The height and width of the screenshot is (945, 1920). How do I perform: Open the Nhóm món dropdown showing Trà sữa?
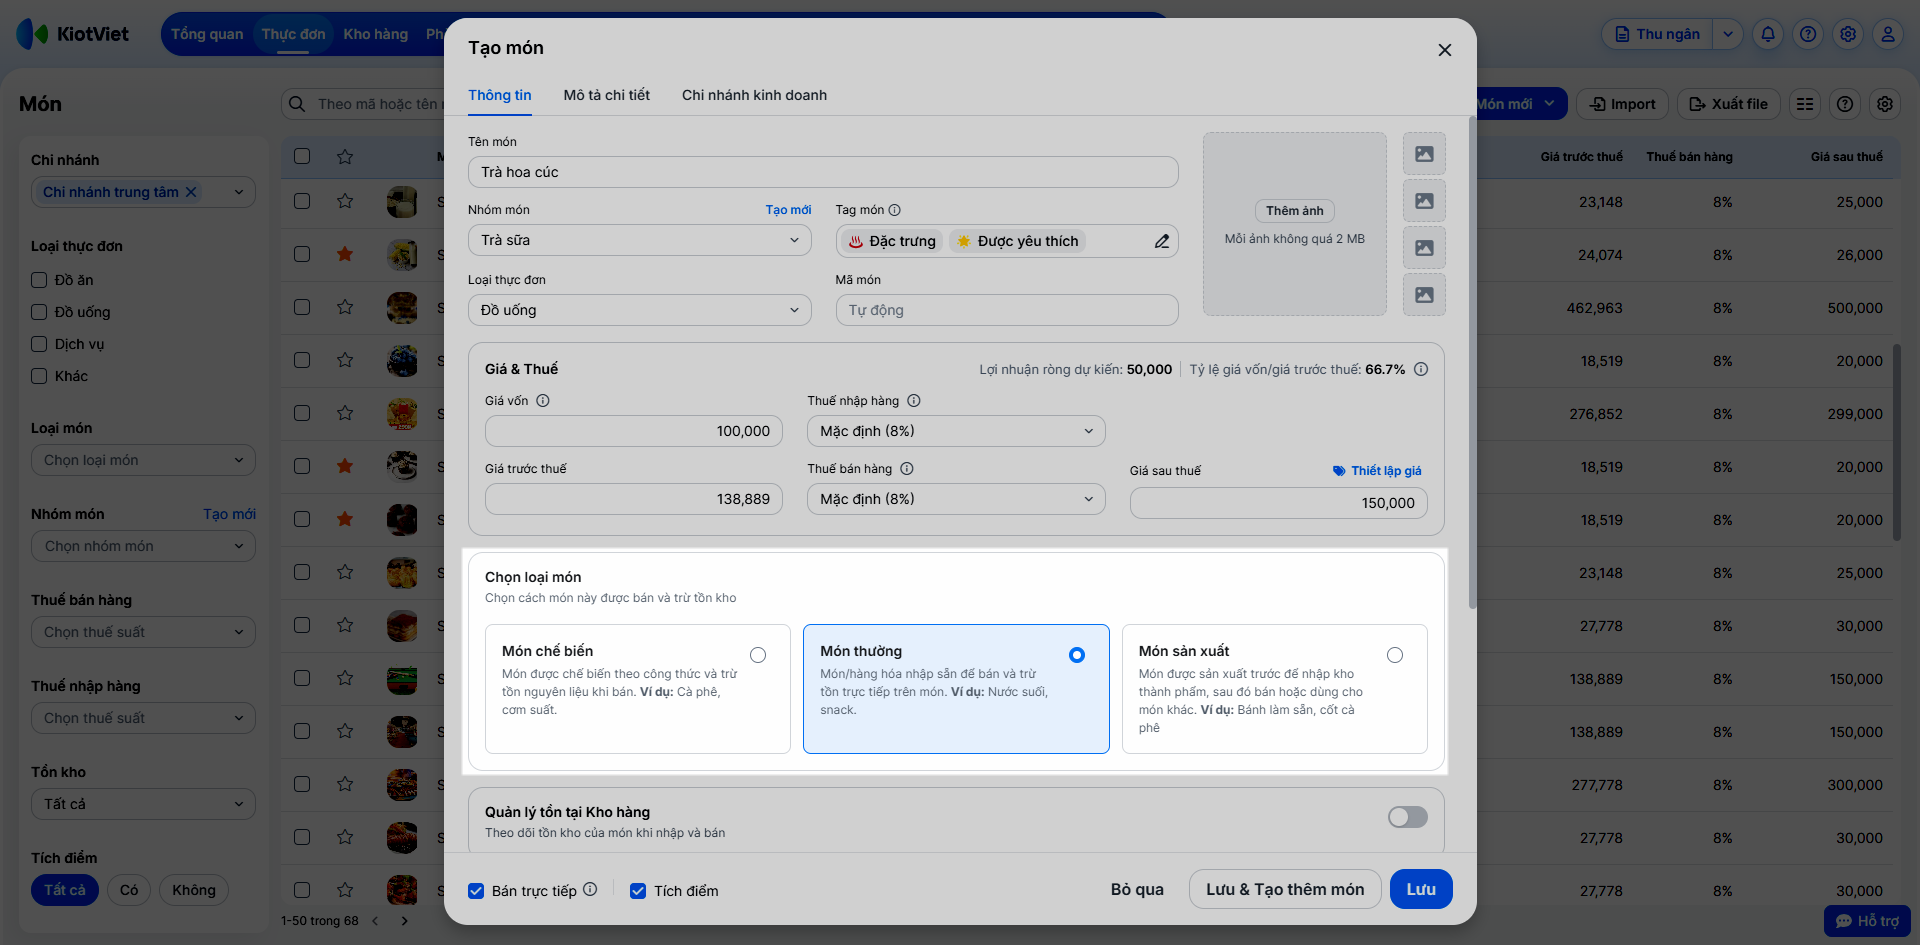click(x=640, y=240)
